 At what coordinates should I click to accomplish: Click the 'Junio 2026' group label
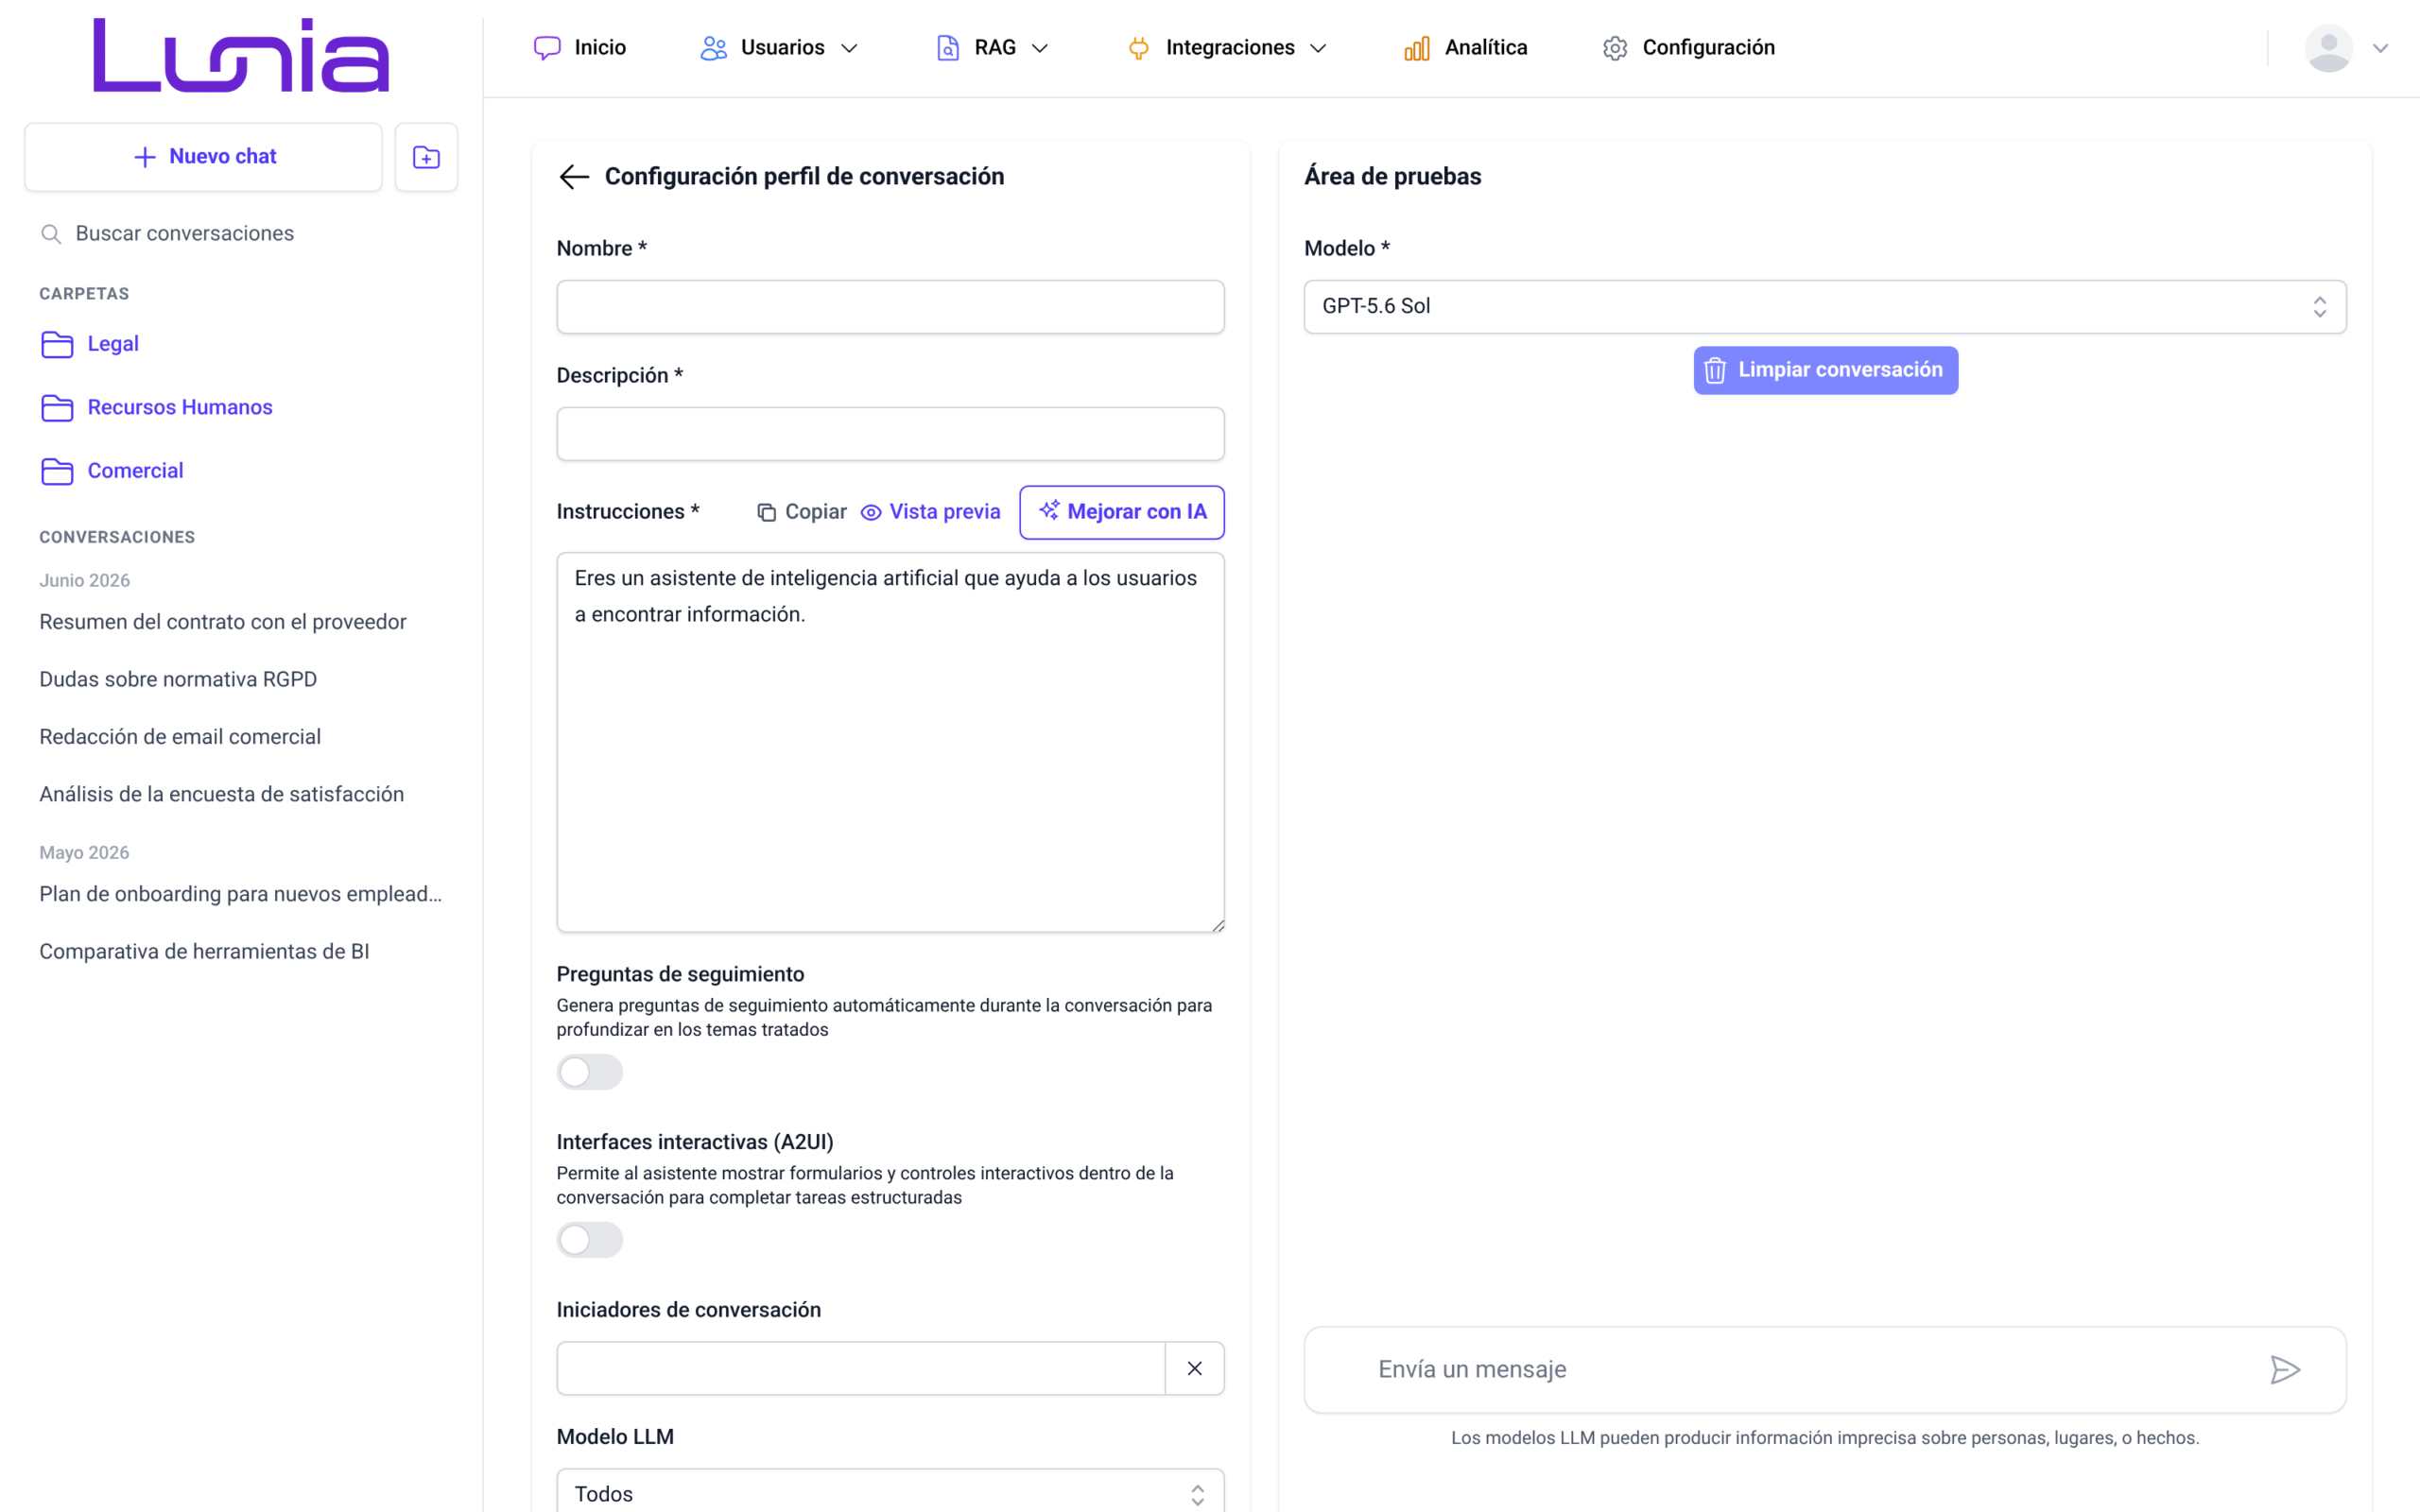[85, 581]
